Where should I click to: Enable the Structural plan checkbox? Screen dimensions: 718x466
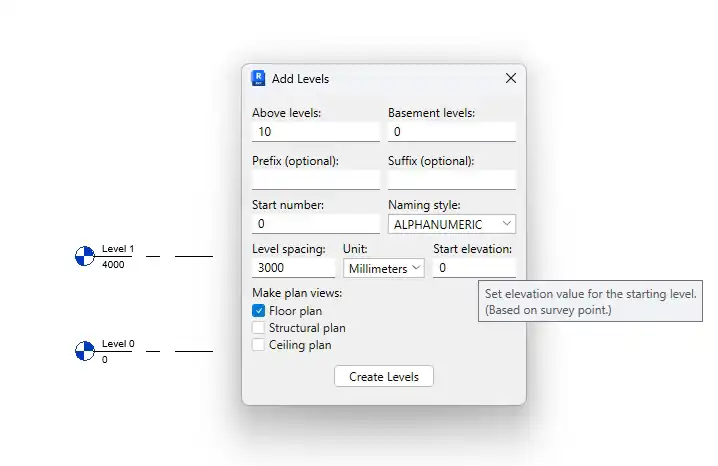[258, 328]
